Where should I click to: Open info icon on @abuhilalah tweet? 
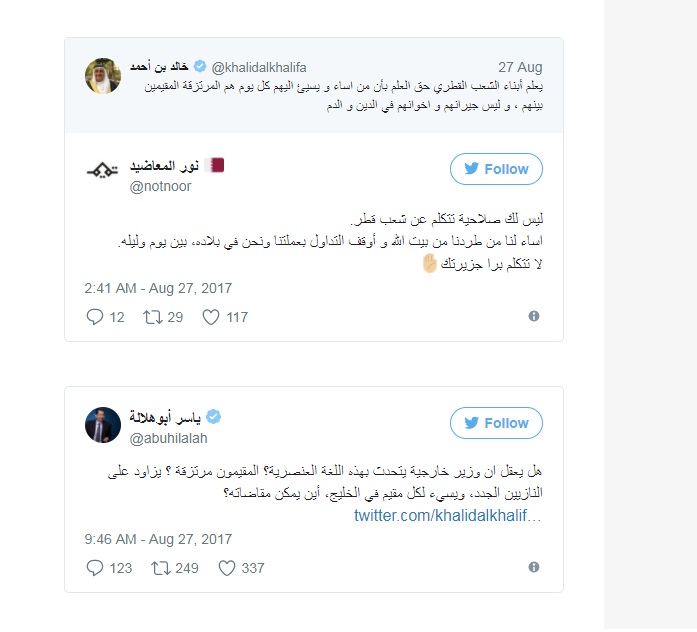pyautogui.click(x=534, y=567)
